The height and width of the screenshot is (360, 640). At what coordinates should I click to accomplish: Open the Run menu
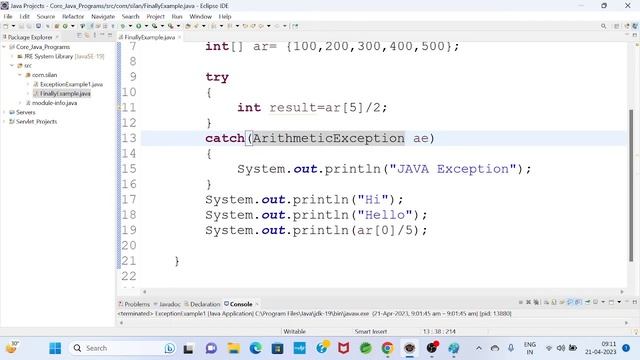tap(177, 16)
